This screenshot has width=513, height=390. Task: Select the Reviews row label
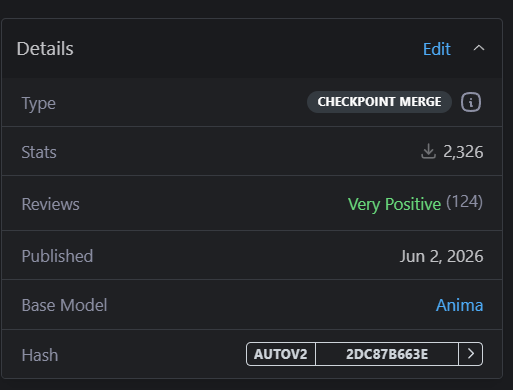pos(51,204)
